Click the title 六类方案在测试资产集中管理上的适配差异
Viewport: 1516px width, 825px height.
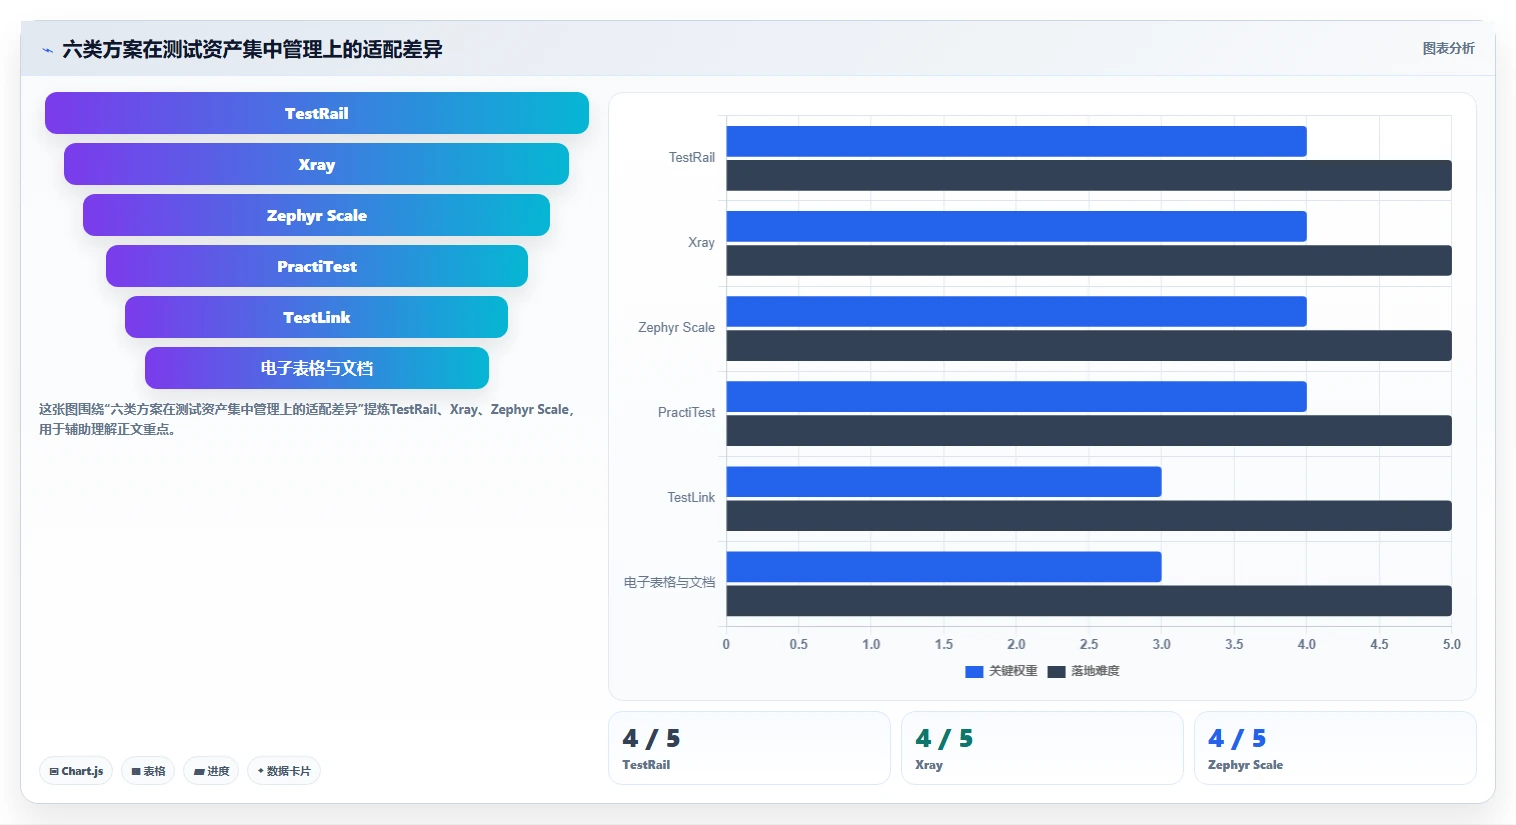pyautogui.click(x=252, y=49)
